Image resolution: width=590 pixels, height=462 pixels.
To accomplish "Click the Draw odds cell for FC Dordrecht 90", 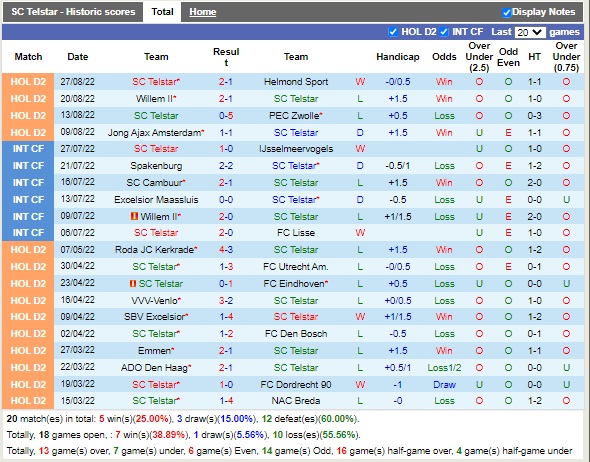I will [x=444, y=384].
